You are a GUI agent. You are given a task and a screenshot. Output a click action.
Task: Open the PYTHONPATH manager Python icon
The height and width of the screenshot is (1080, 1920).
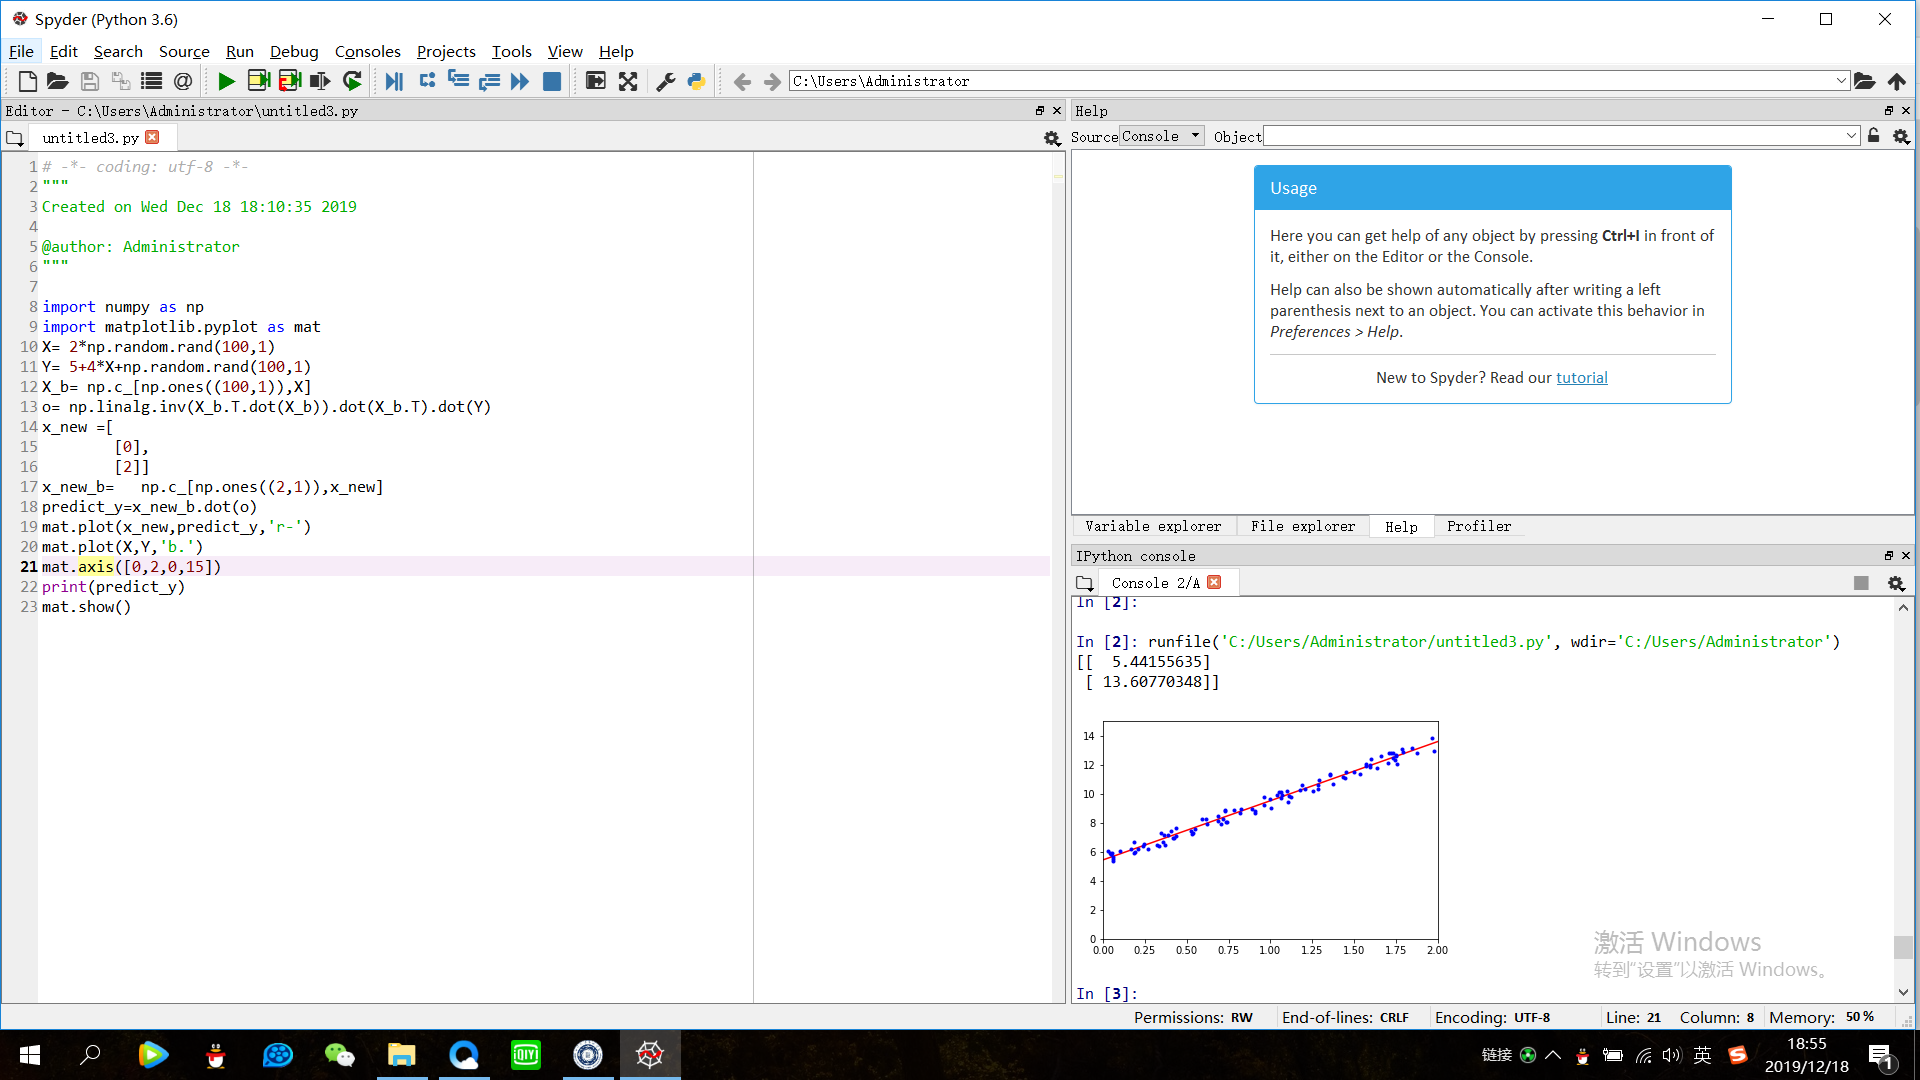(x=697, y=82)
